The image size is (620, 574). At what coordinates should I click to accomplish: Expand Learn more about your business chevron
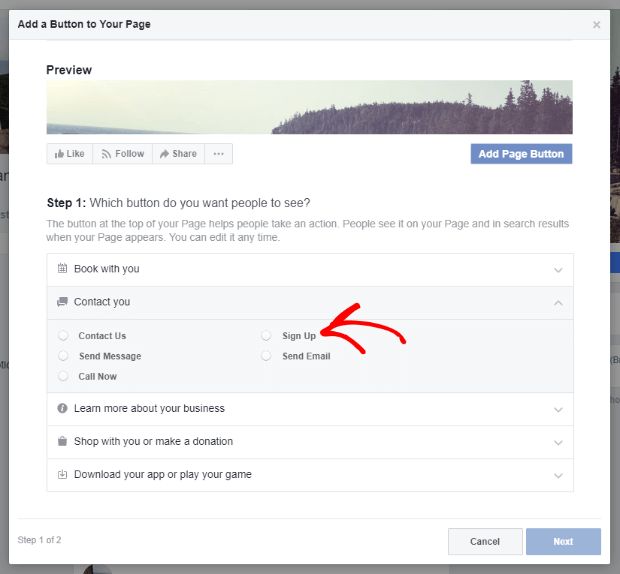point(558,410)
